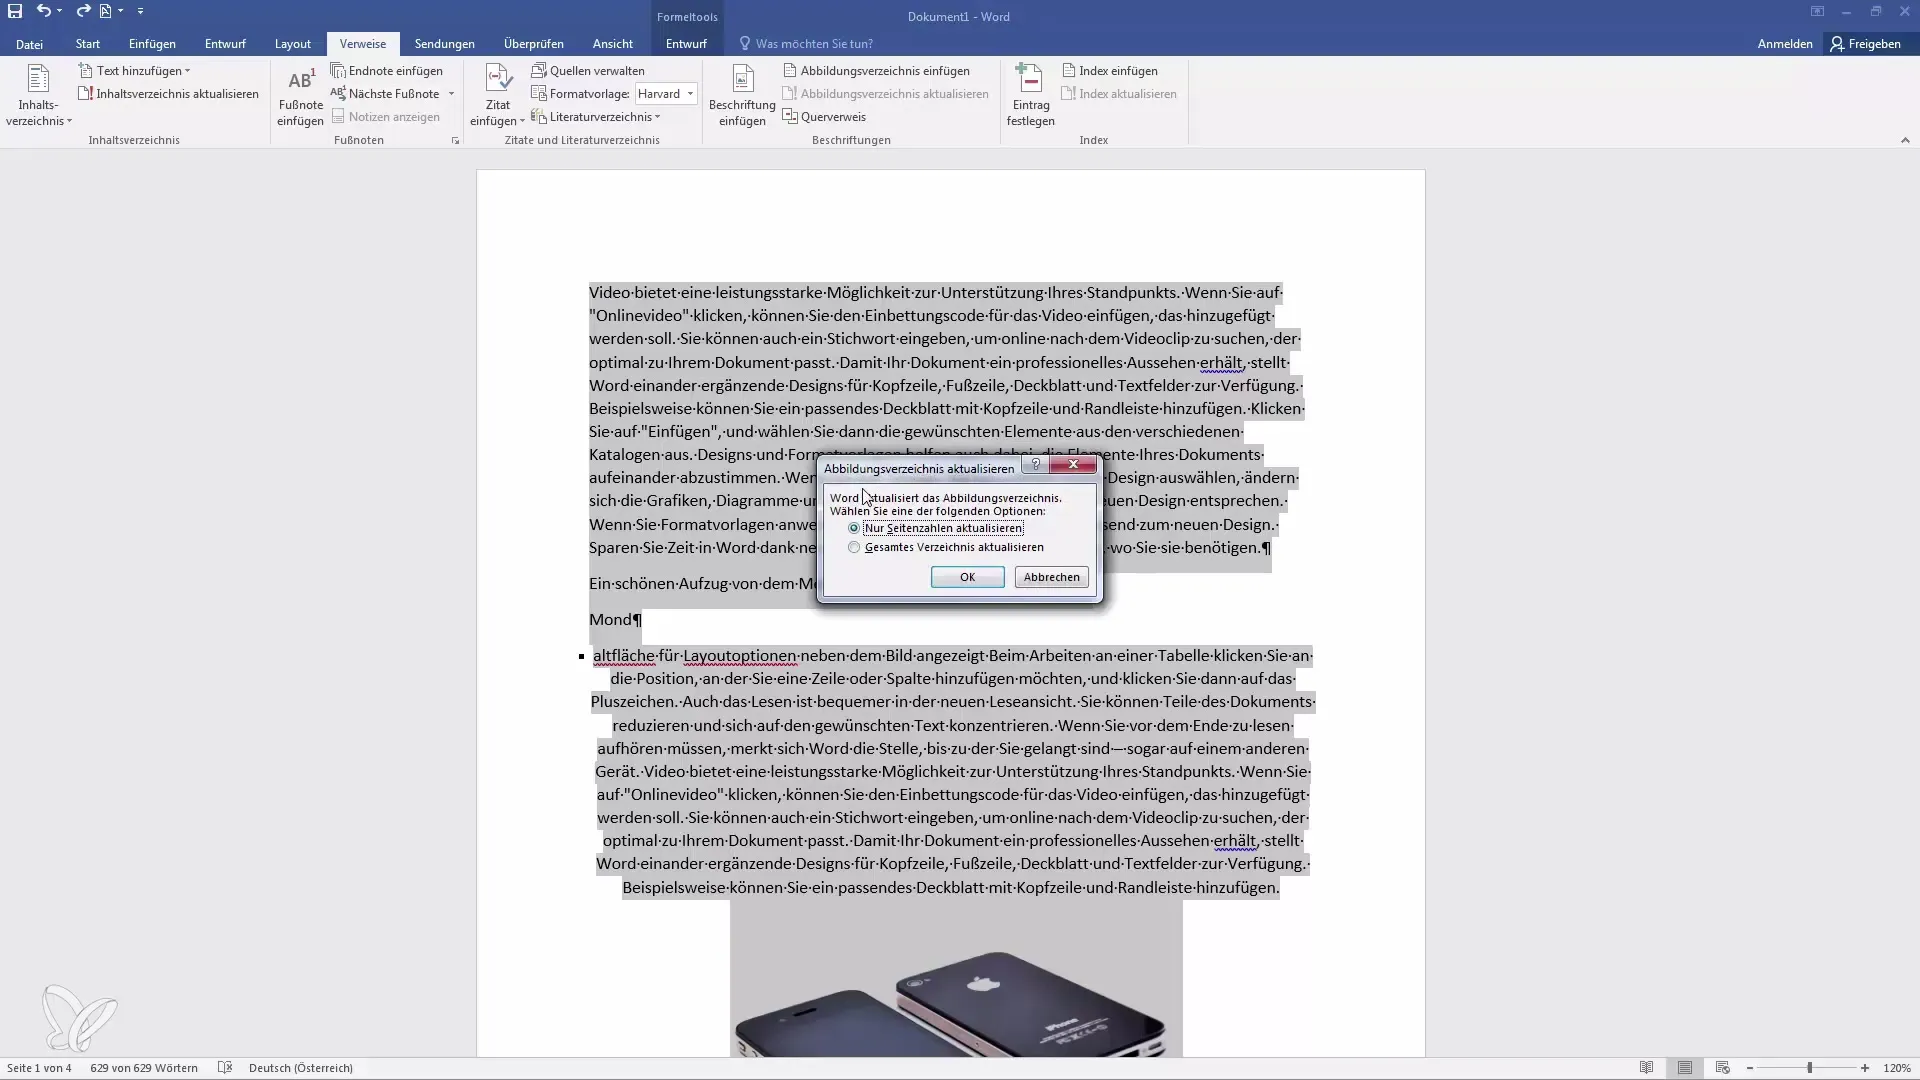The width and height of the screenshot is (1920, 1080).
Task: Click Seite 1 von 4 indicator
Action: click(39, 1068)
